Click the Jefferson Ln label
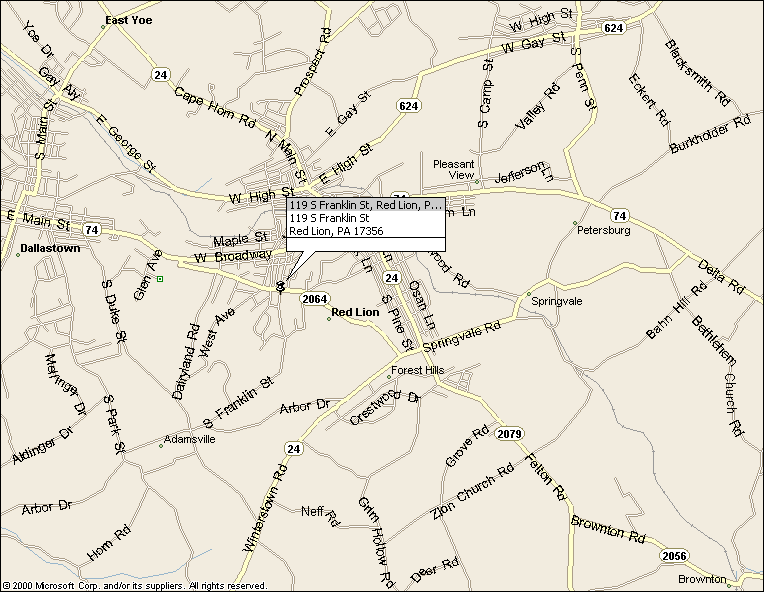 524,172
